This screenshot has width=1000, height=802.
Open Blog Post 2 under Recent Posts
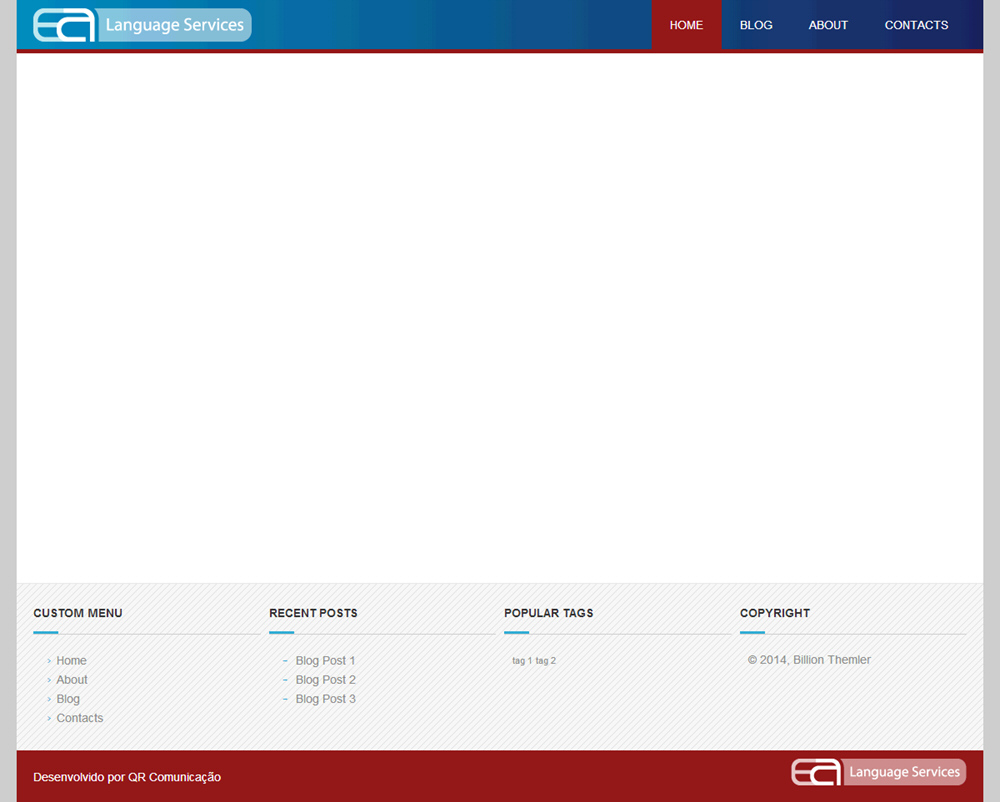pyautogui.click(x=325, y=680)
